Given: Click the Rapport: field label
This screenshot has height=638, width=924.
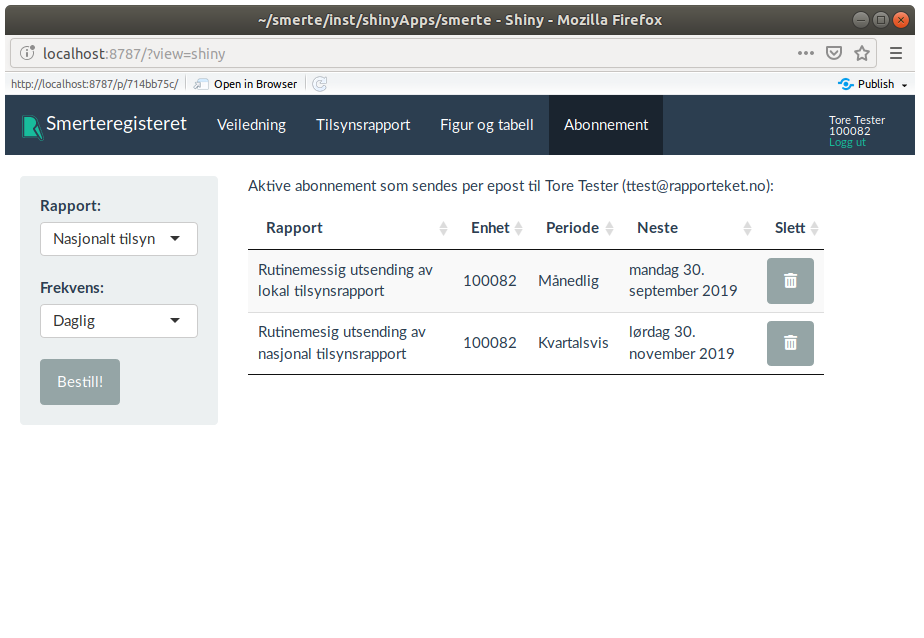Looking at the screenshot, I should click(x=71, y=206).
